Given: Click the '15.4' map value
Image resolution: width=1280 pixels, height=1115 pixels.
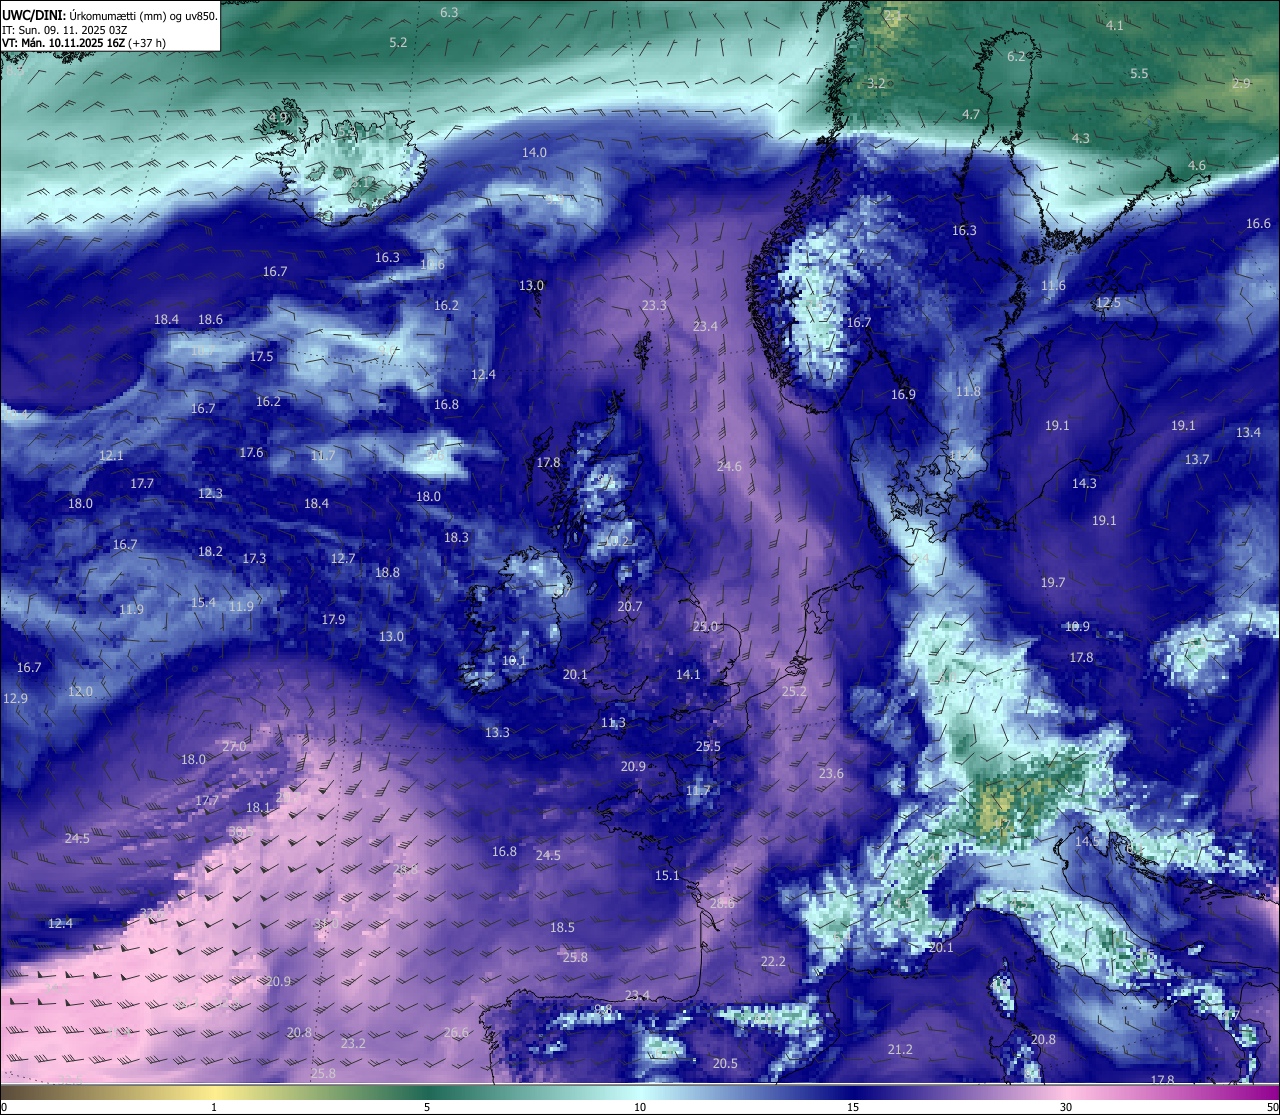Looking at the screenshot, I should pyautogui.click(x=203, y=602).
